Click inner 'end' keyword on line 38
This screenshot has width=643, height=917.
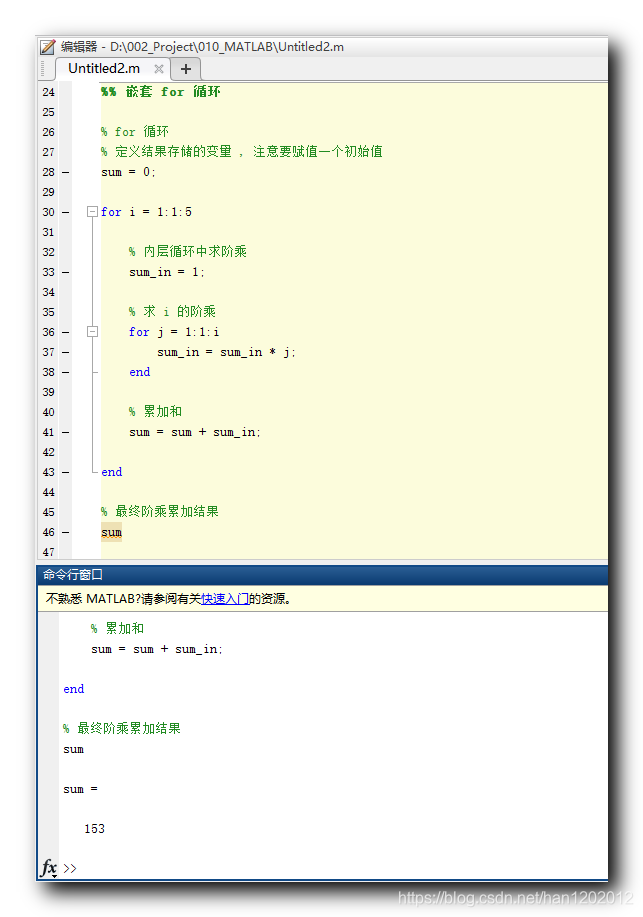[x=139, y=372]
